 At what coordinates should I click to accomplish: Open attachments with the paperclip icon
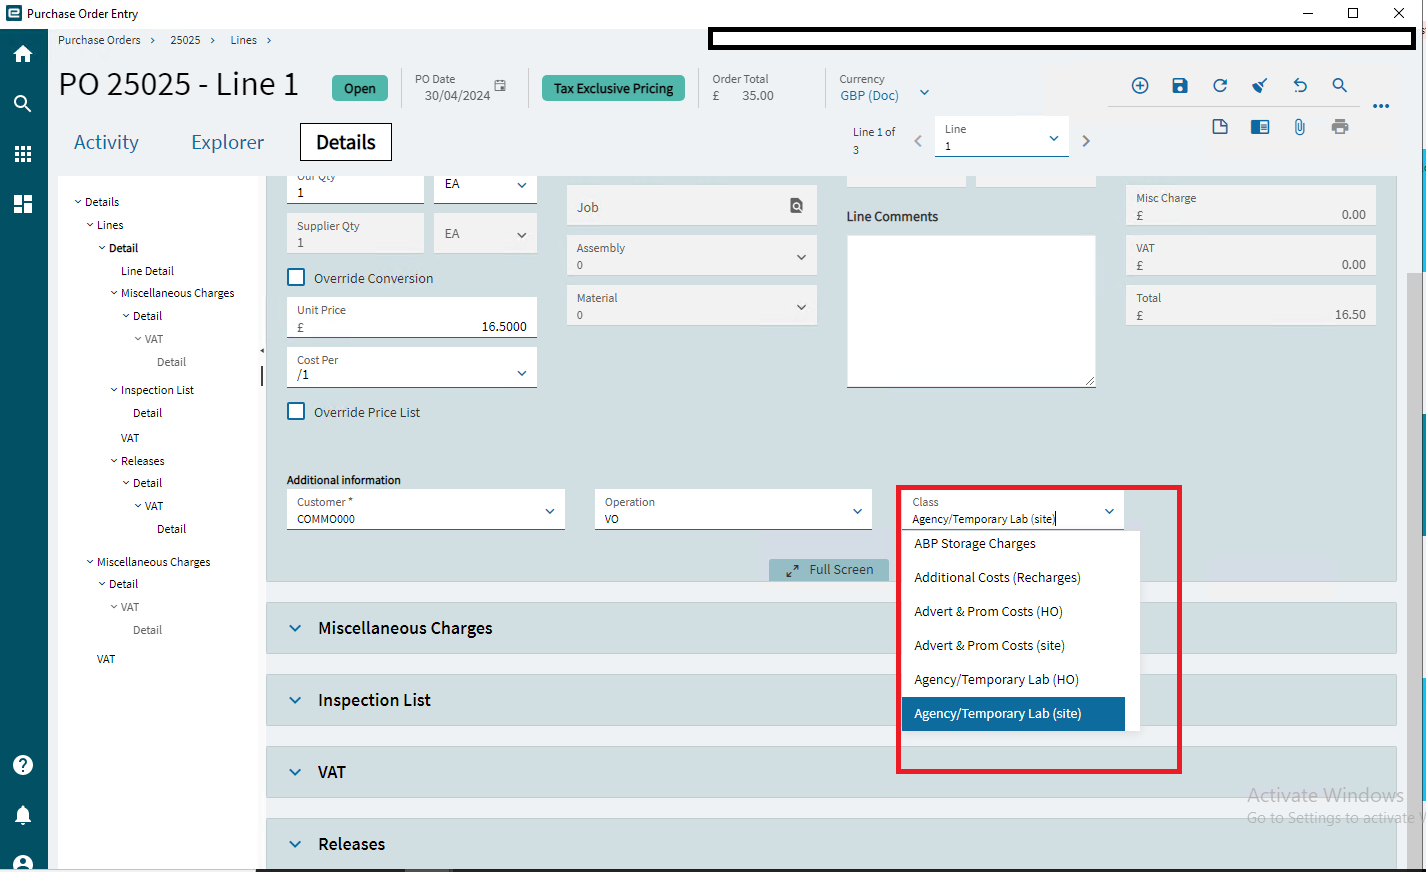pos(1300,127)
